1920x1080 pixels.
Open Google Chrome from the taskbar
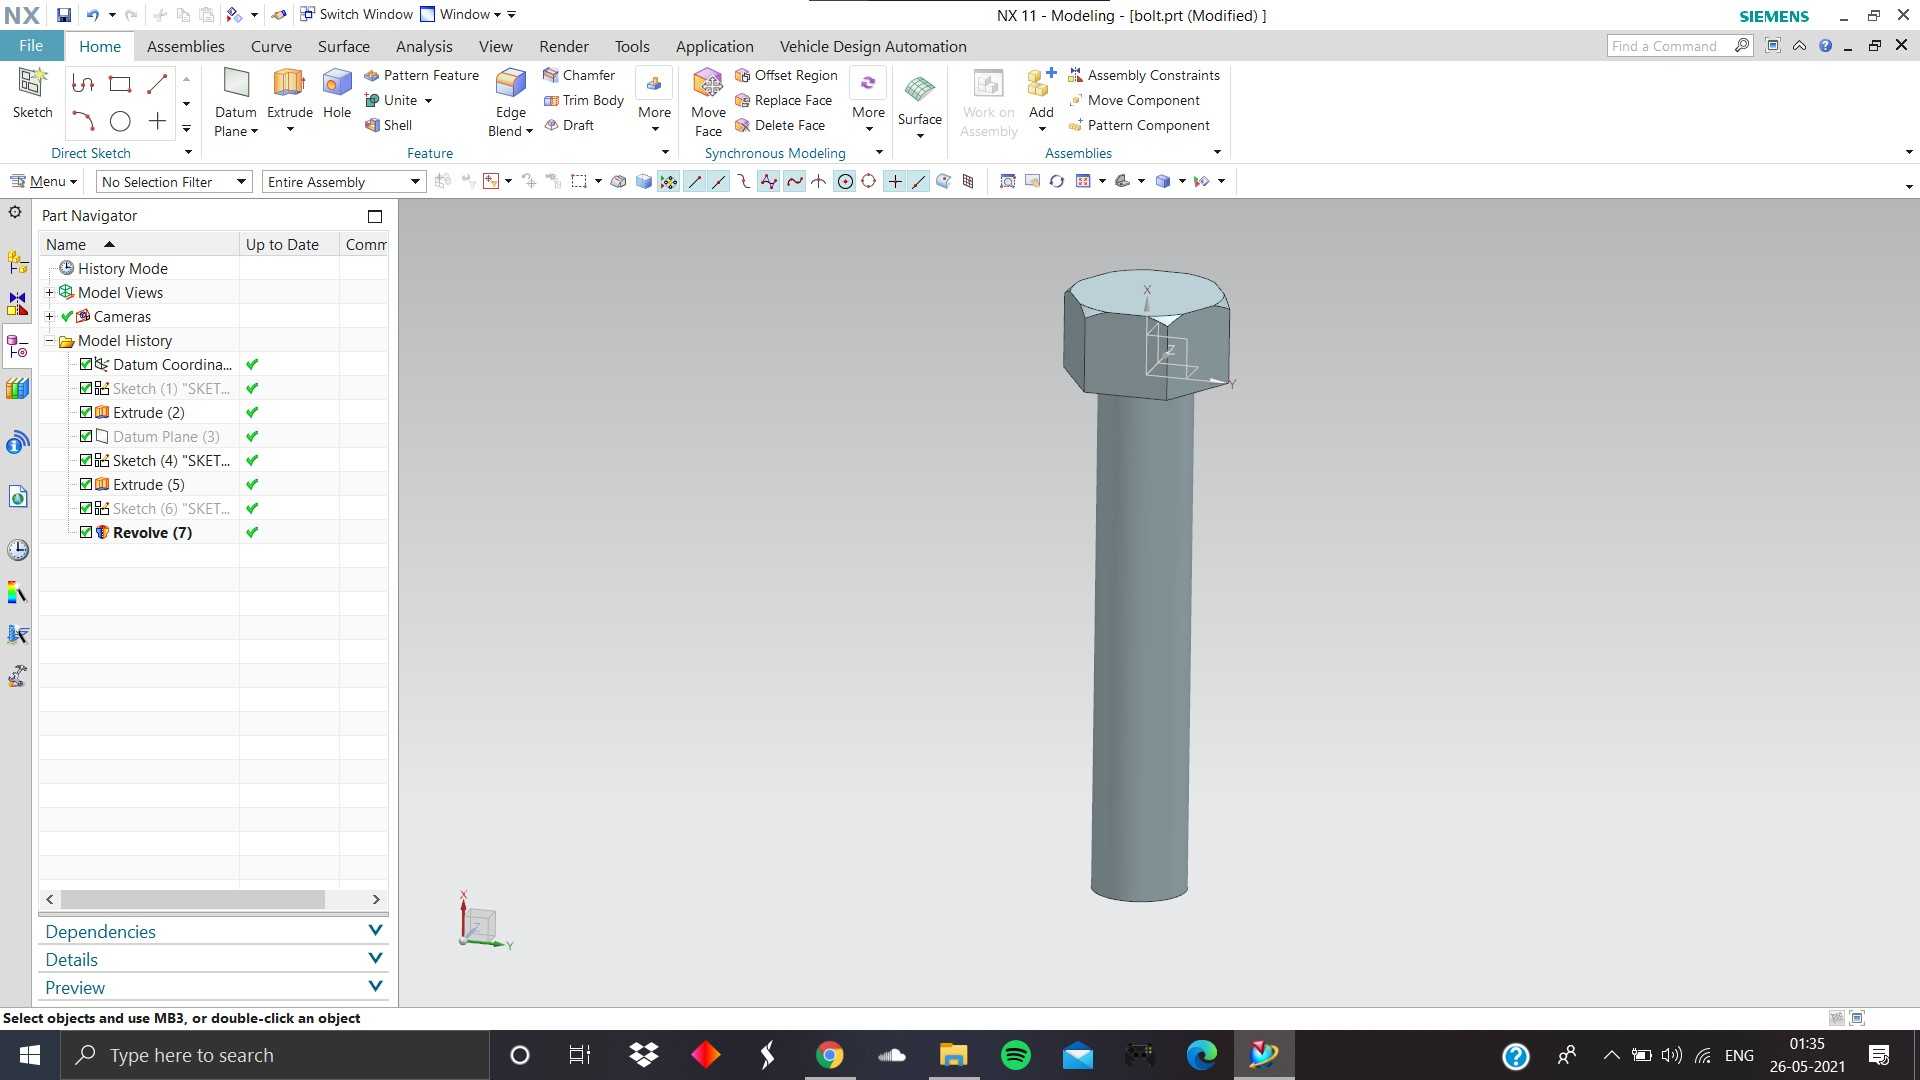point(829,1055)
